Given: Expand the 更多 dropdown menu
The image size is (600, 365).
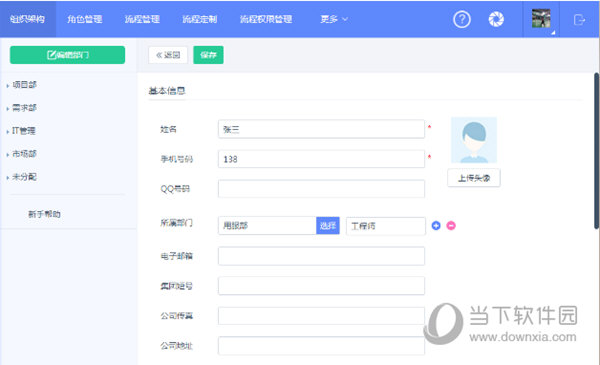Looking at the screenshot, I should 334,19.
